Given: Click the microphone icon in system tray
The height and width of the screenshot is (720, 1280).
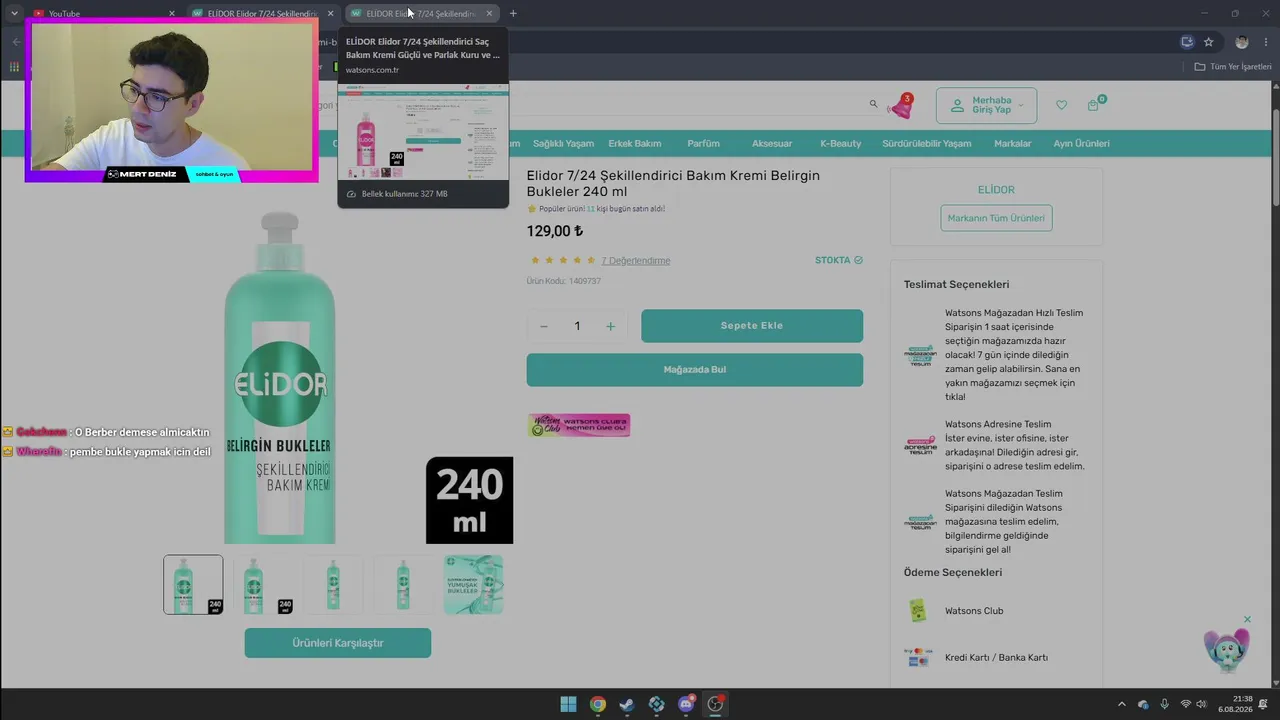Looking at the screenshot, I should point(1164,704).
